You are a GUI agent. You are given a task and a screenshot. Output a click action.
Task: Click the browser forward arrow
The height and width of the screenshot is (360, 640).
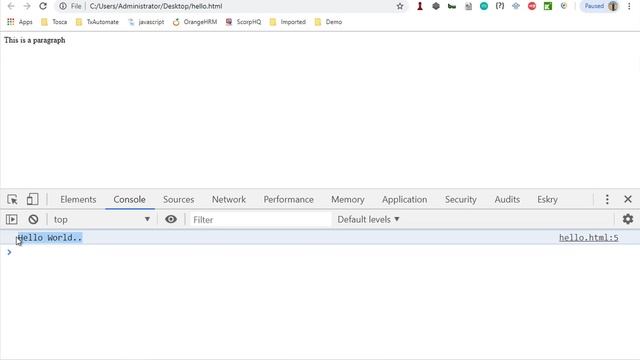(x=27, y=6)
